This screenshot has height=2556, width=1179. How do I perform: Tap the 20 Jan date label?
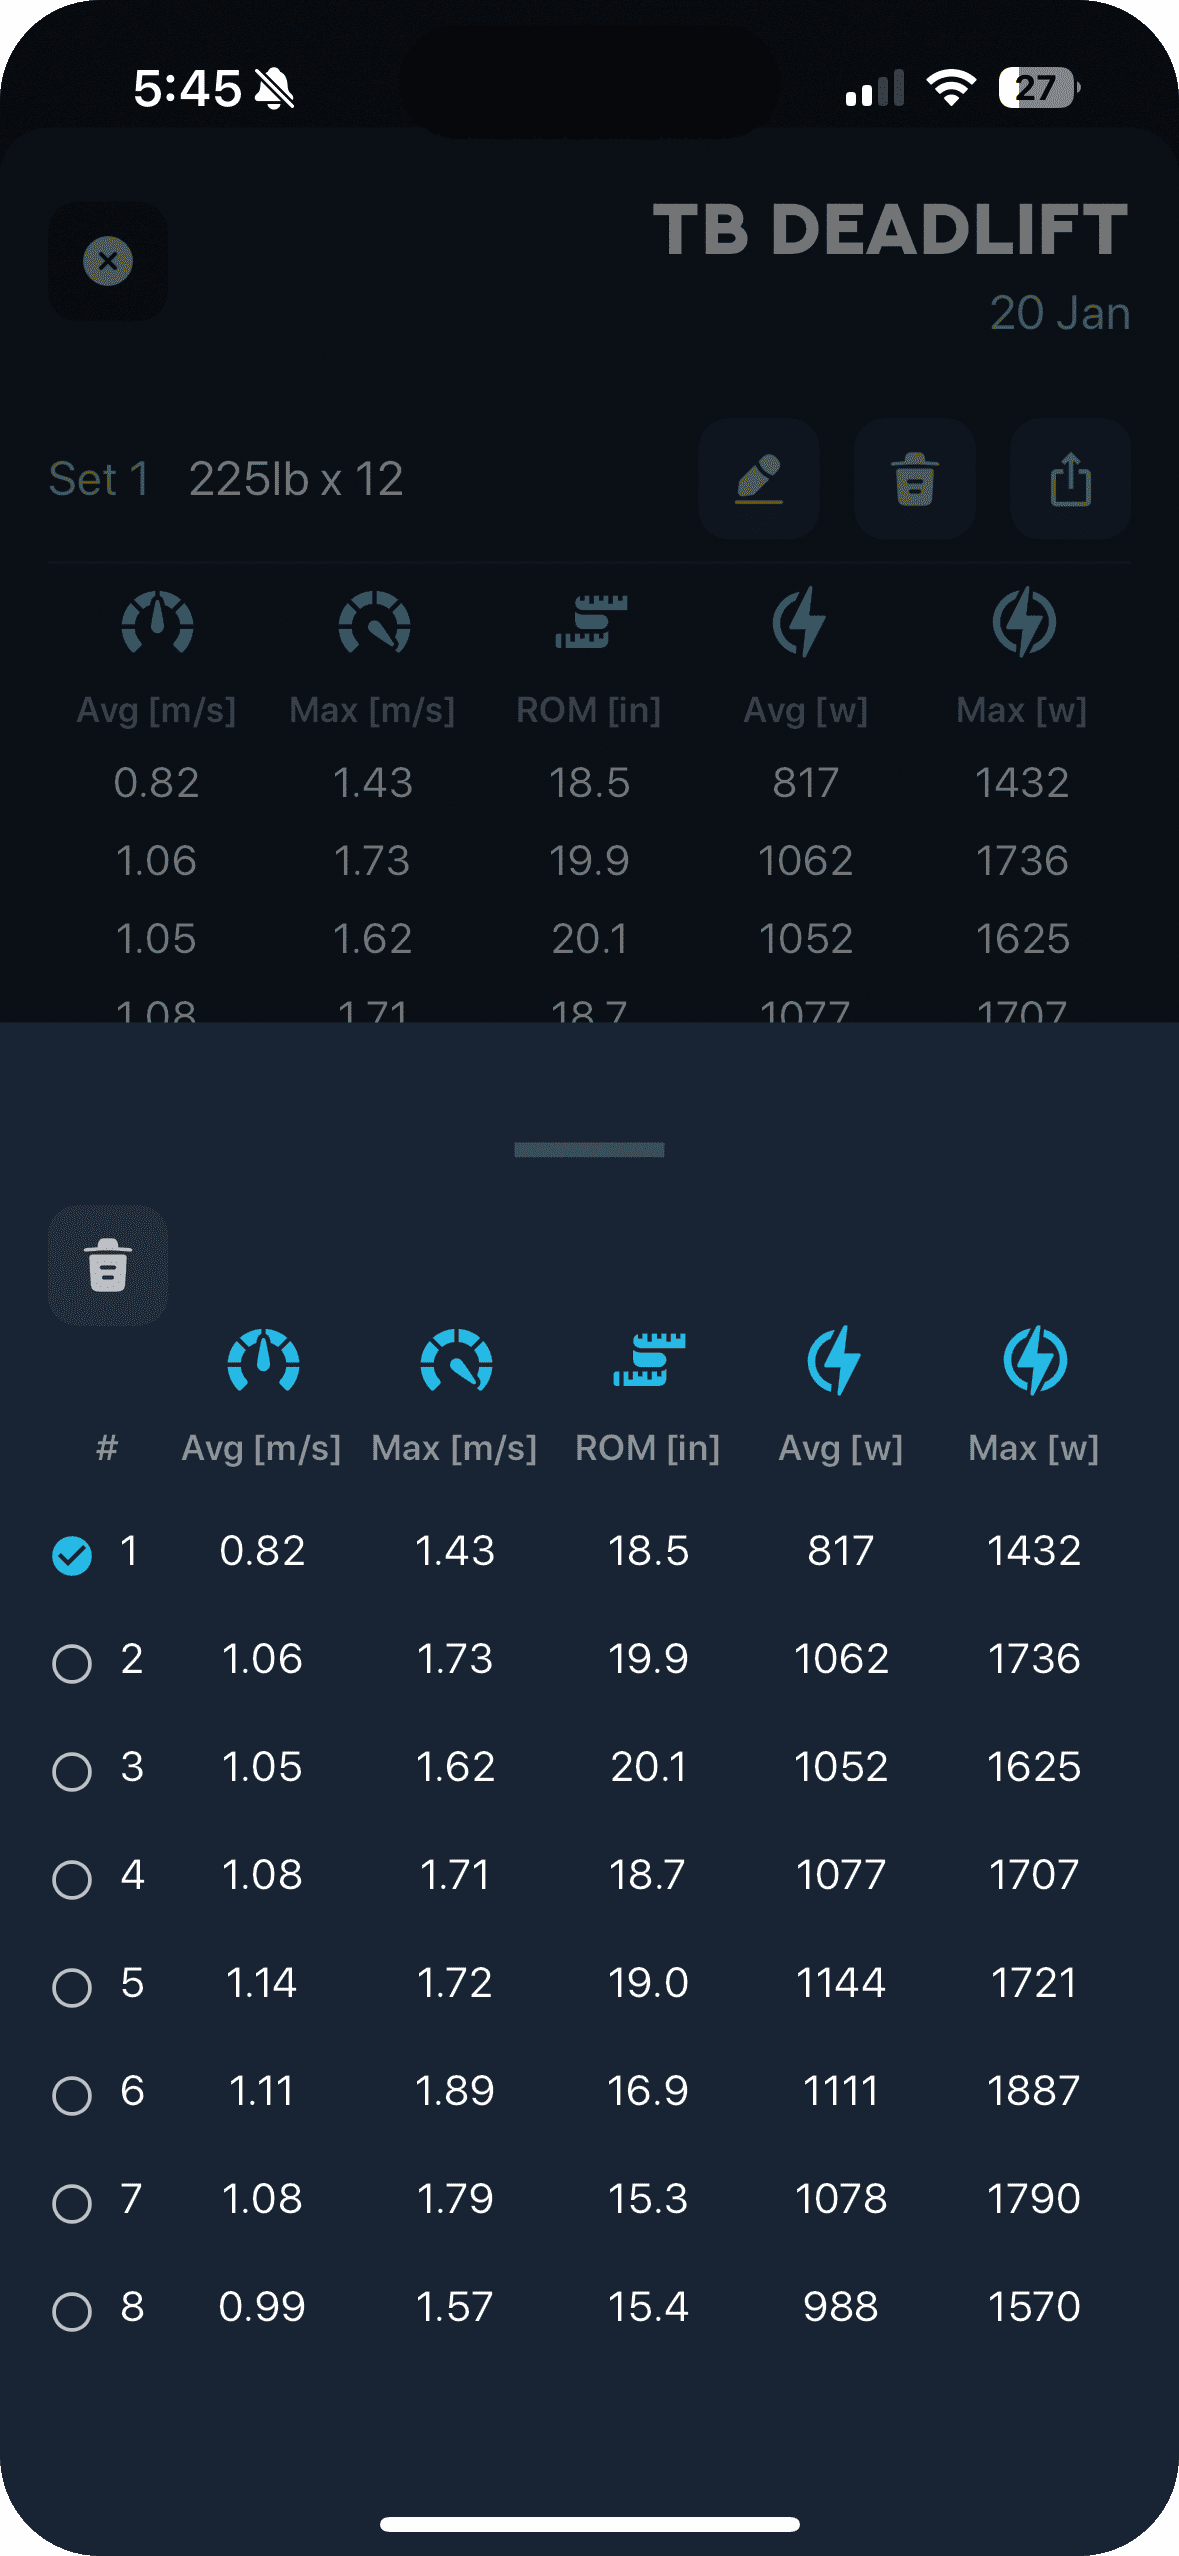[1059, 313]
